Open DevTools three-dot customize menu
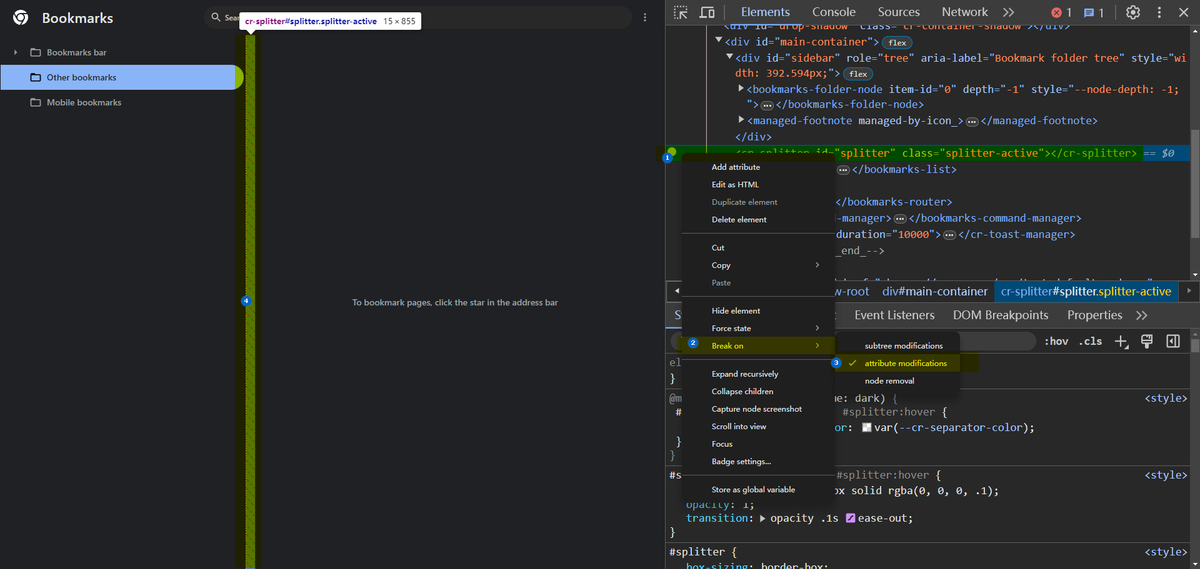 1159,12
